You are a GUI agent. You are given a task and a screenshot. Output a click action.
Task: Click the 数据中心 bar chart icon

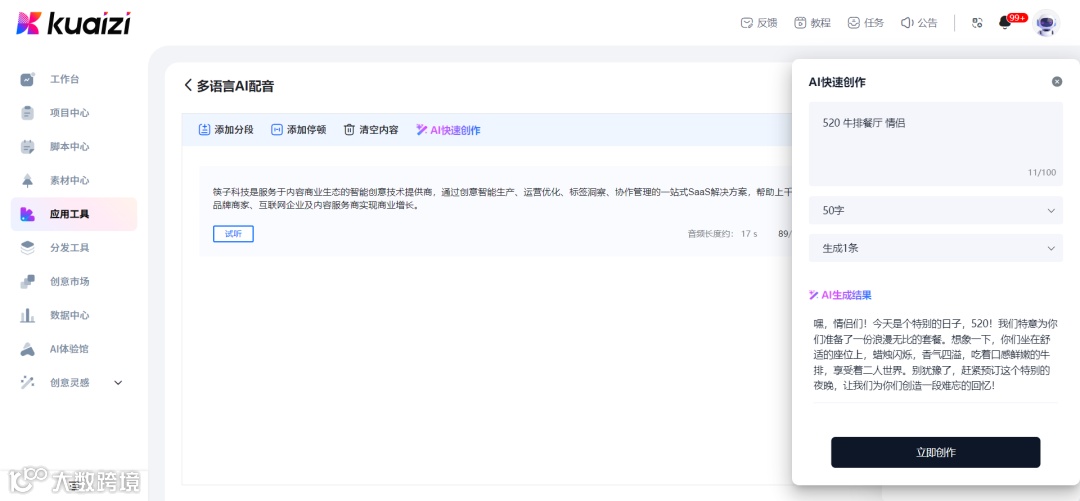tap(27, 315)
